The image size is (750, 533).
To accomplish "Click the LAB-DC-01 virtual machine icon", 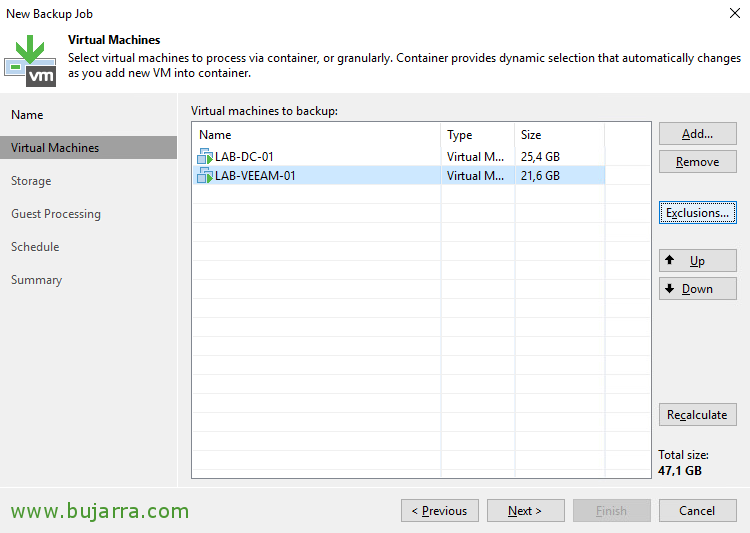I will pos(205,156).
